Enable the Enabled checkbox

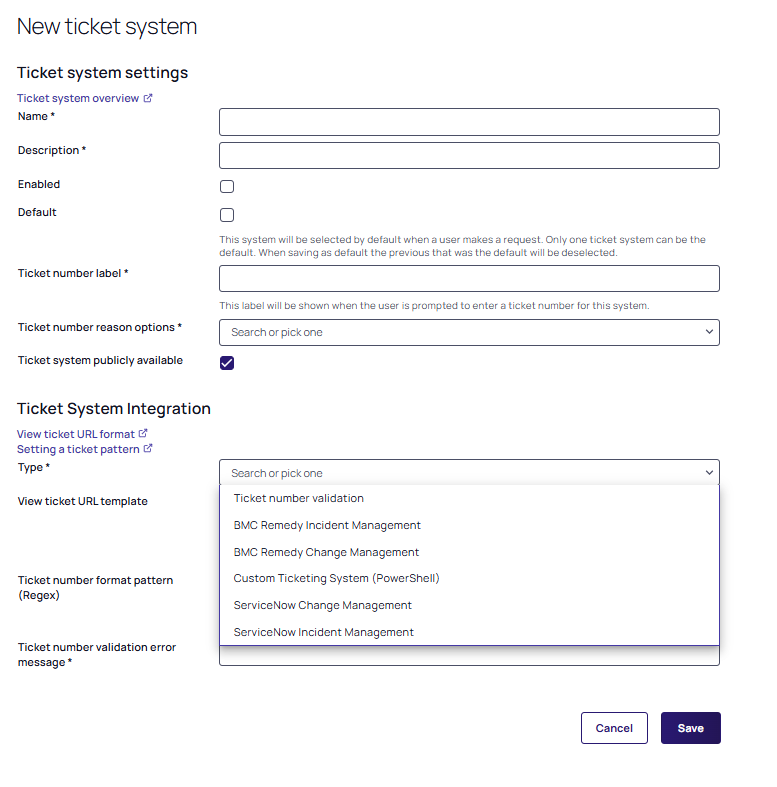[x=227, y=186]
